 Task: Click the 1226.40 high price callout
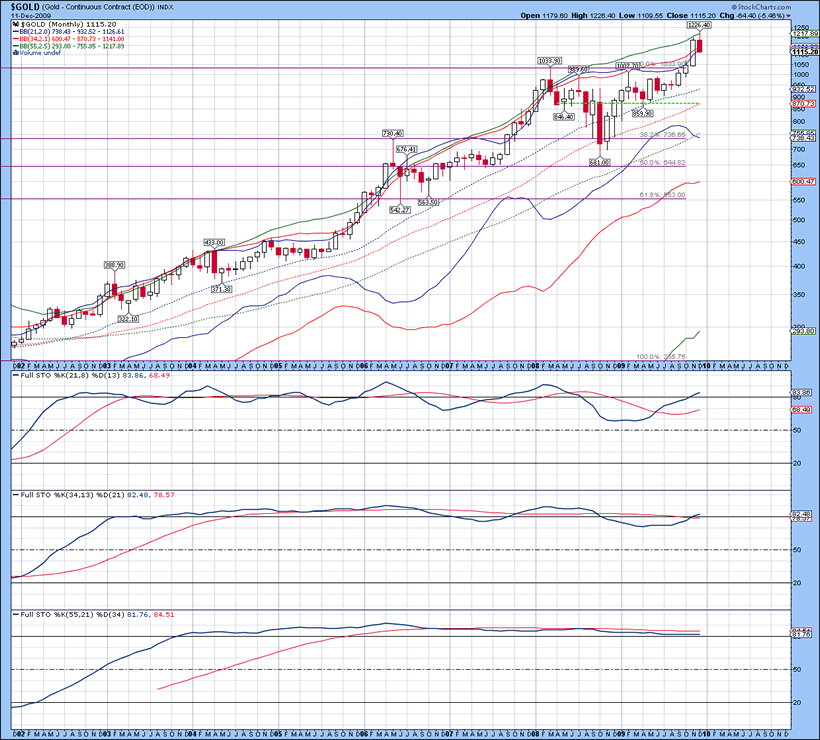tap(698, 25)
